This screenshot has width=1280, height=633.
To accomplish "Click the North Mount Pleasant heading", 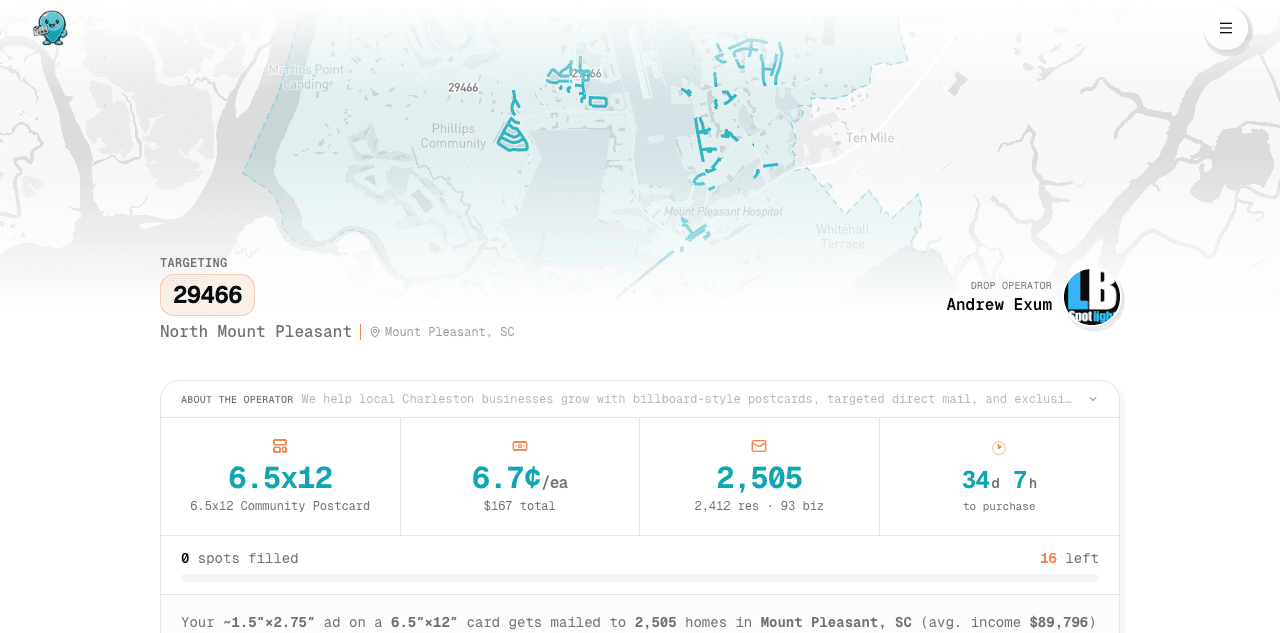I will 256,331.
